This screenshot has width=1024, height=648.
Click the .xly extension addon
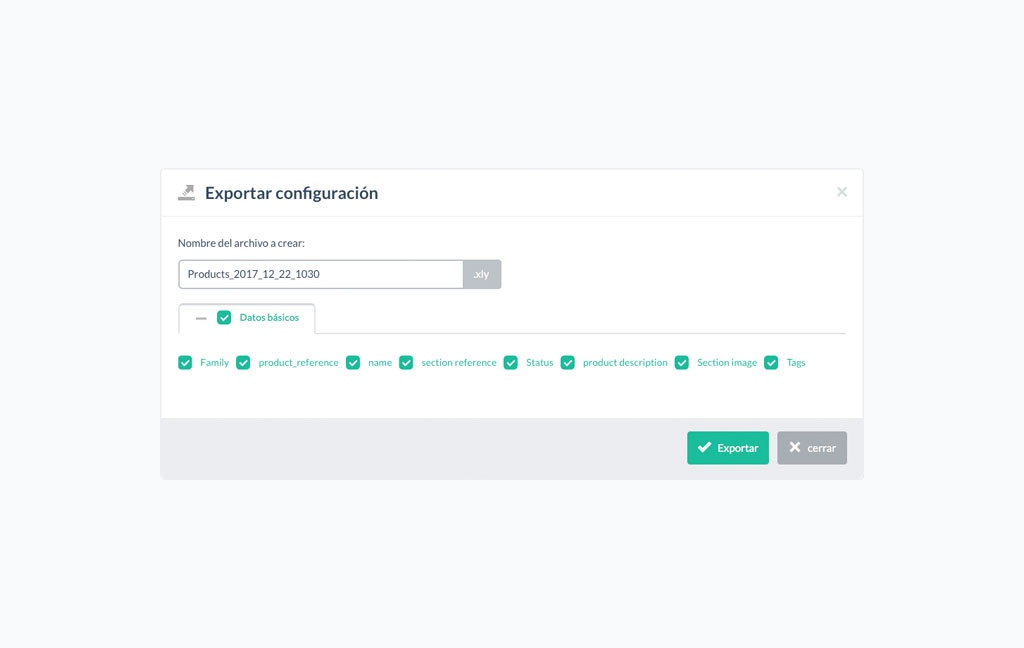pyautogui.click(x=482, y=274)
